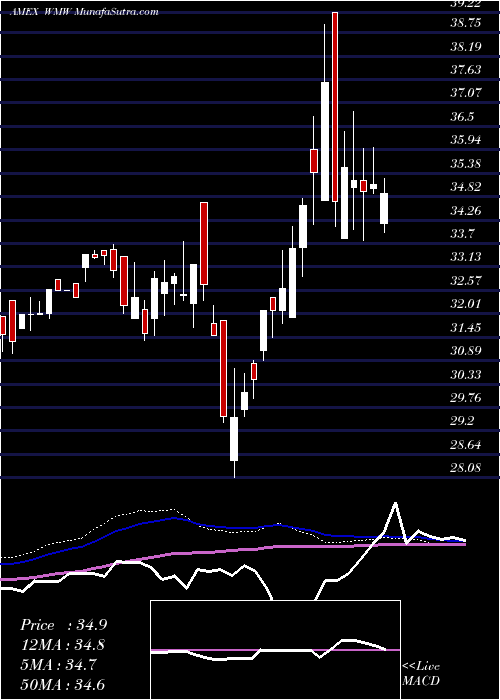Click the 29.76 price axis label
The image size is (500, 700).
(x=466, y=398)
